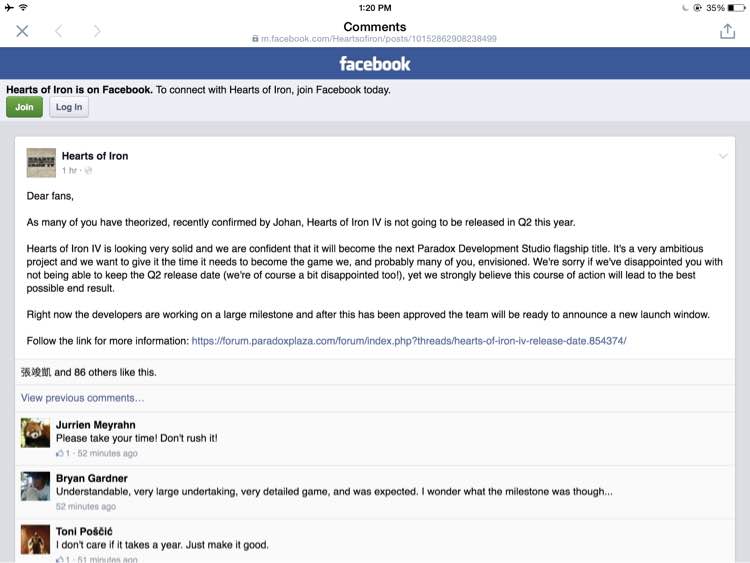
Task: Expand View previous comments
Action: click(x=82, y=398)
